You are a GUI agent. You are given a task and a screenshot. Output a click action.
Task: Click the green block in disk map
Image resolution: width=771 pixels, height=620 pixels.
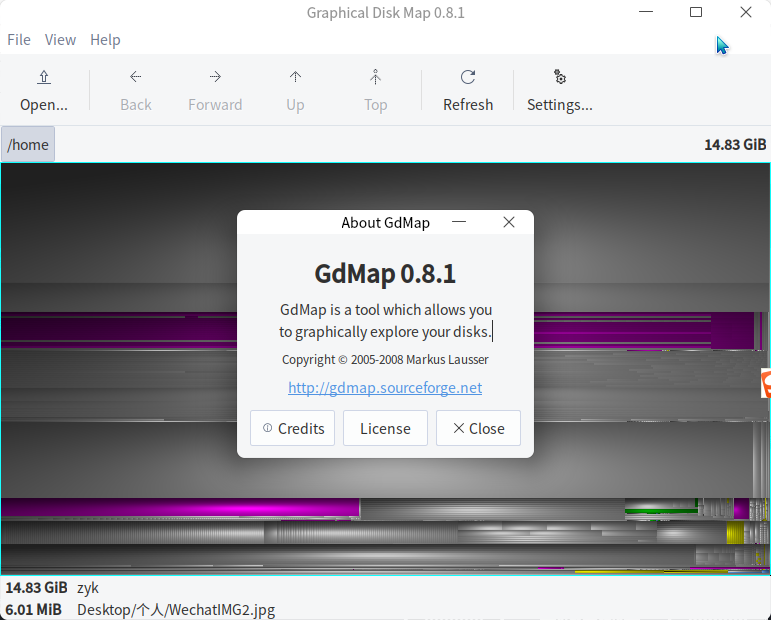click(x=661, y=511)
